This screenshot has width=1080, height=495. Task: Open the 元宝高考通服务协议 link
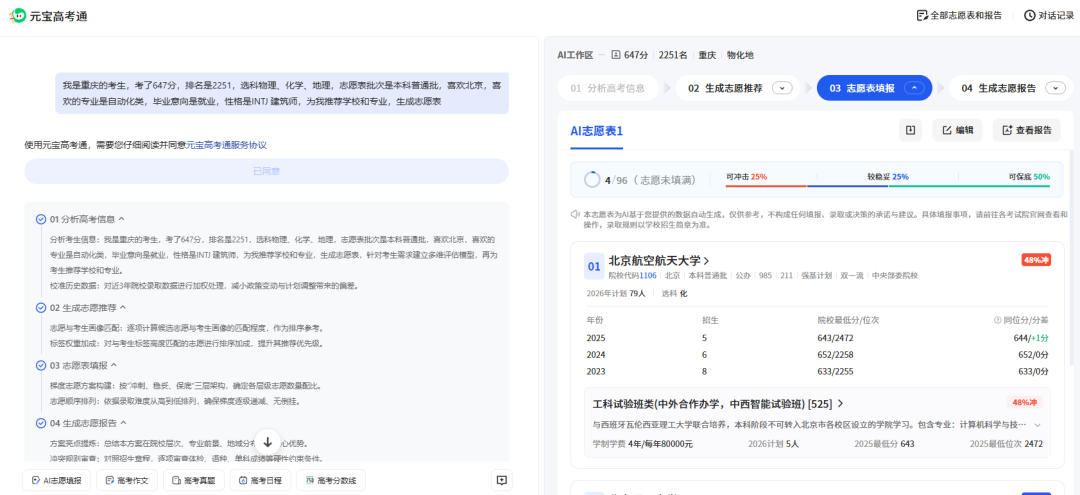227,145
